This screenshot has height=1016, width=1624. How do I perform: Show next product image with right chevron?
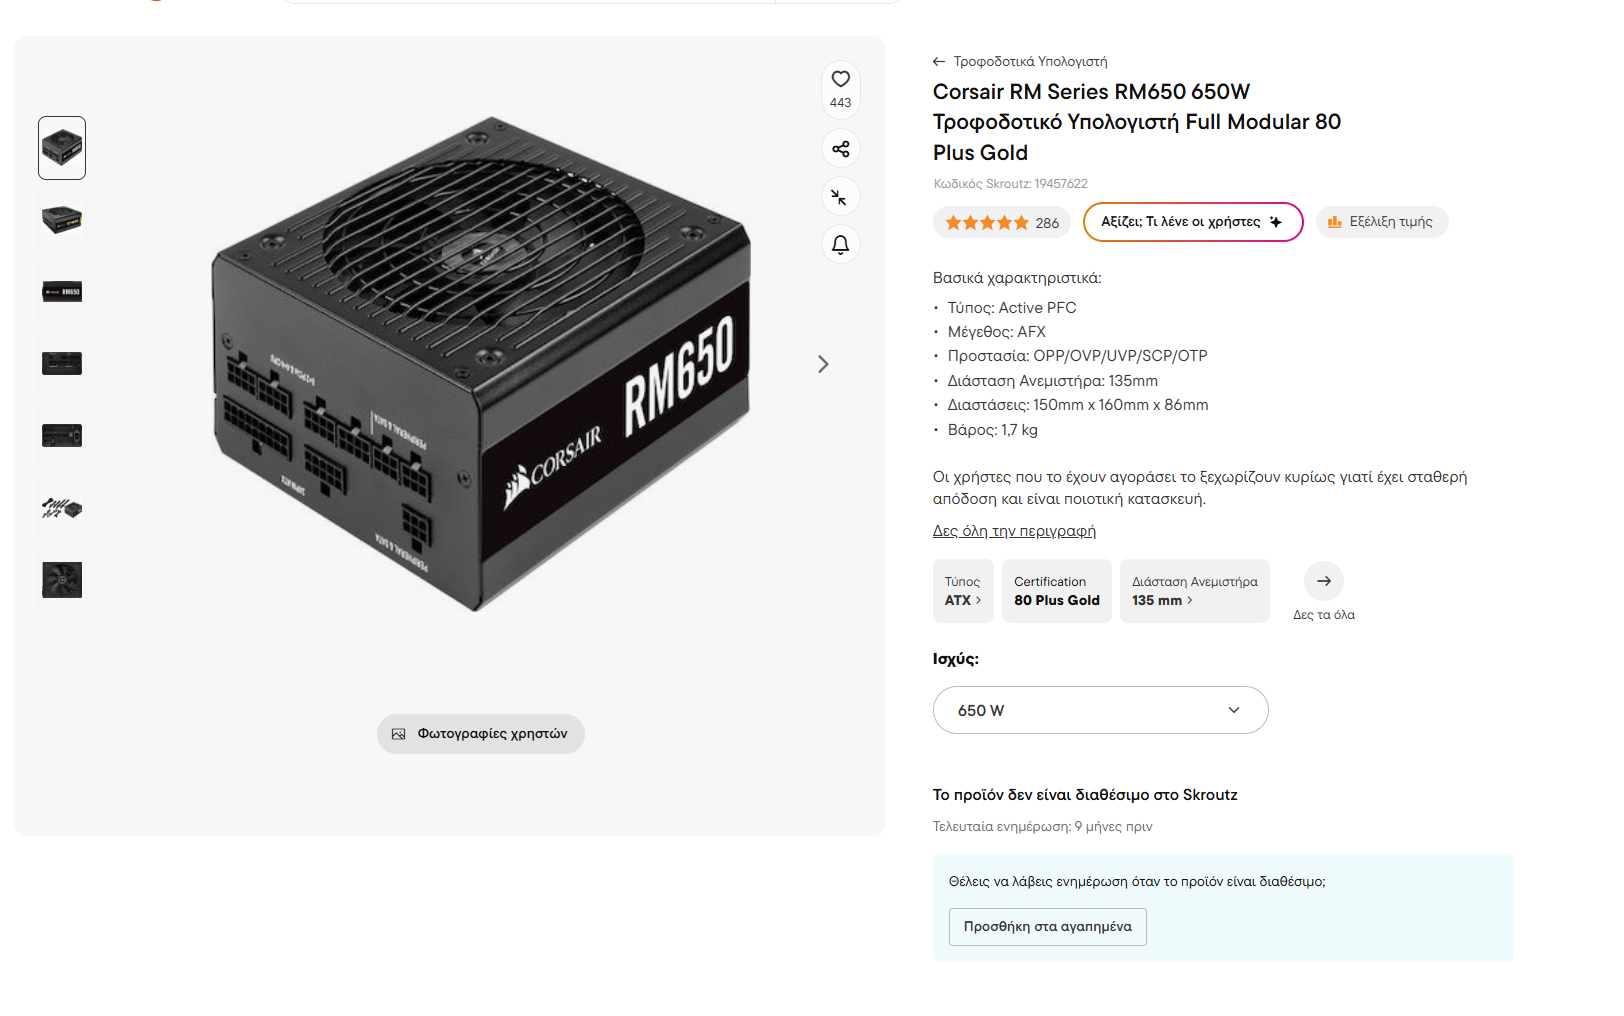pyautogui.click(x=823, y=364)
